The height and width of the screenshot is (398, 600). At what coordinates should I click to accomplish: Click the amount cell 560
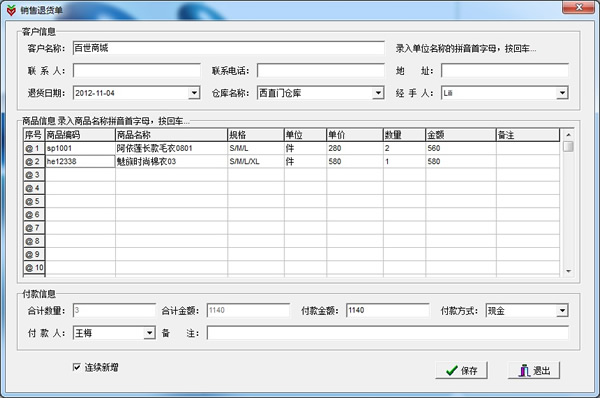pyautogui.click(x=461, y=148)
